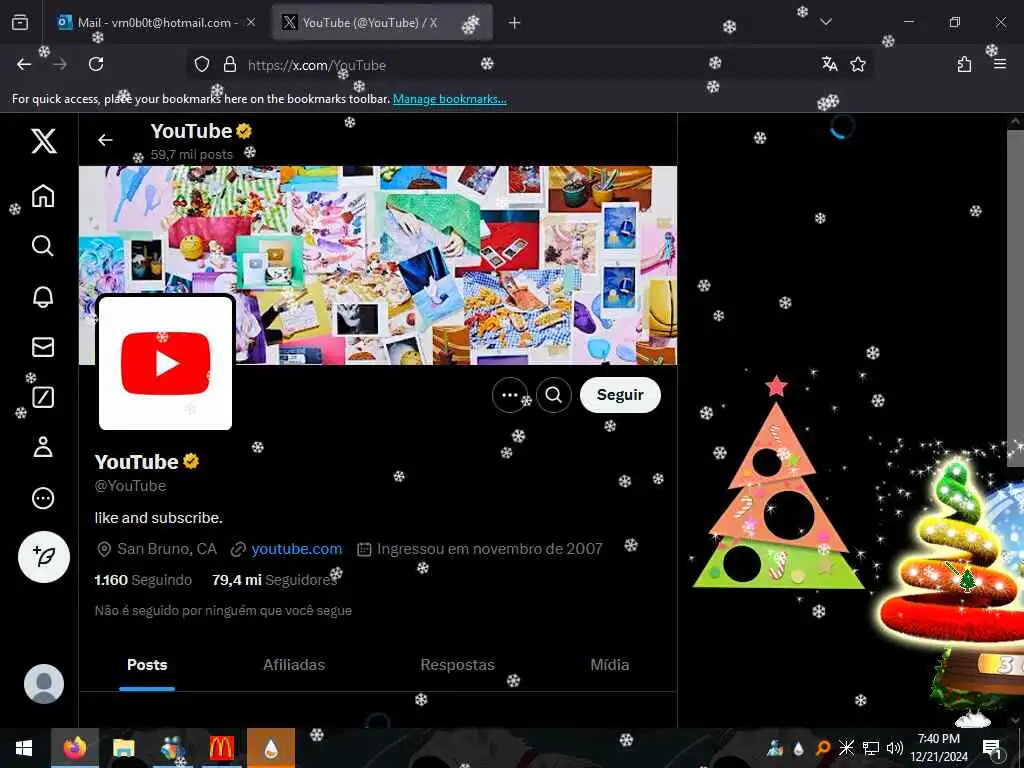Open Profile person icon in sidebar

[x=43, y=447]
